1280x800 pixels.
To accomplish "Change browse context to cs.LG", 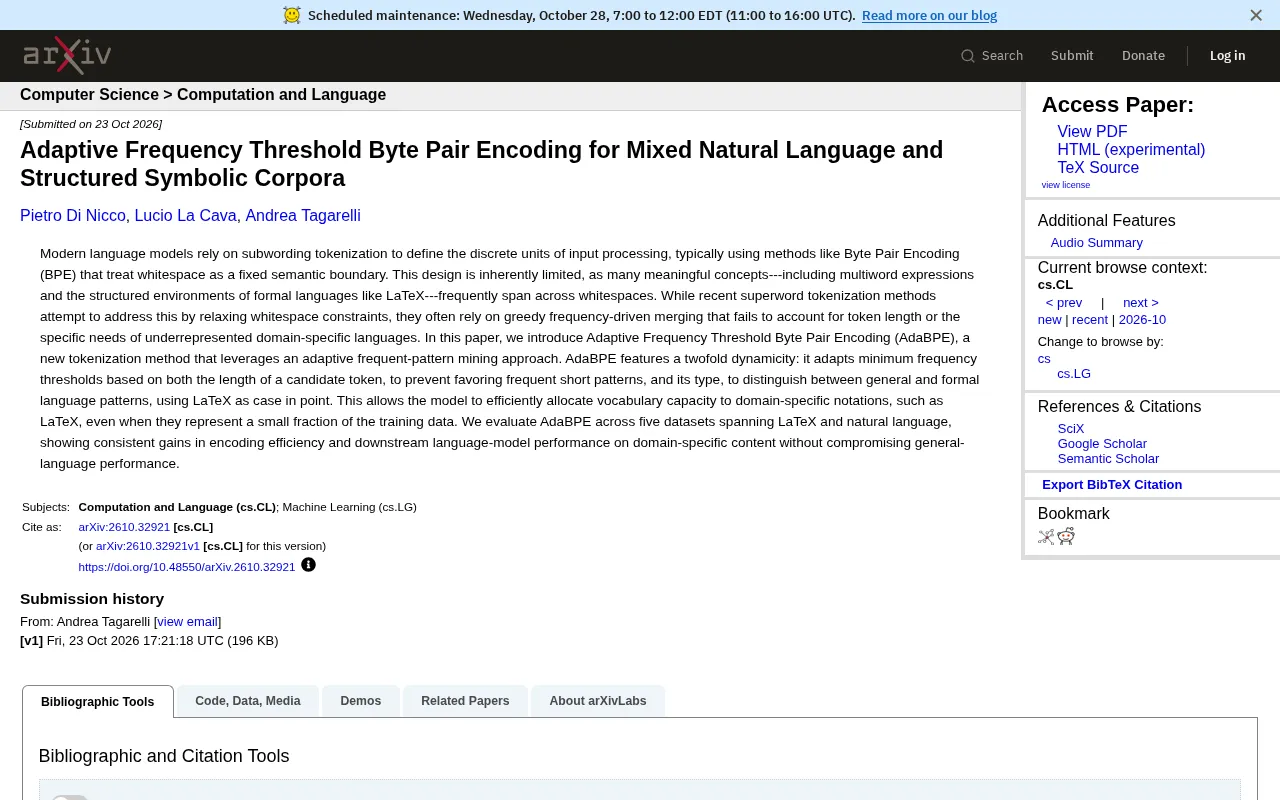I will point(1074,374).
